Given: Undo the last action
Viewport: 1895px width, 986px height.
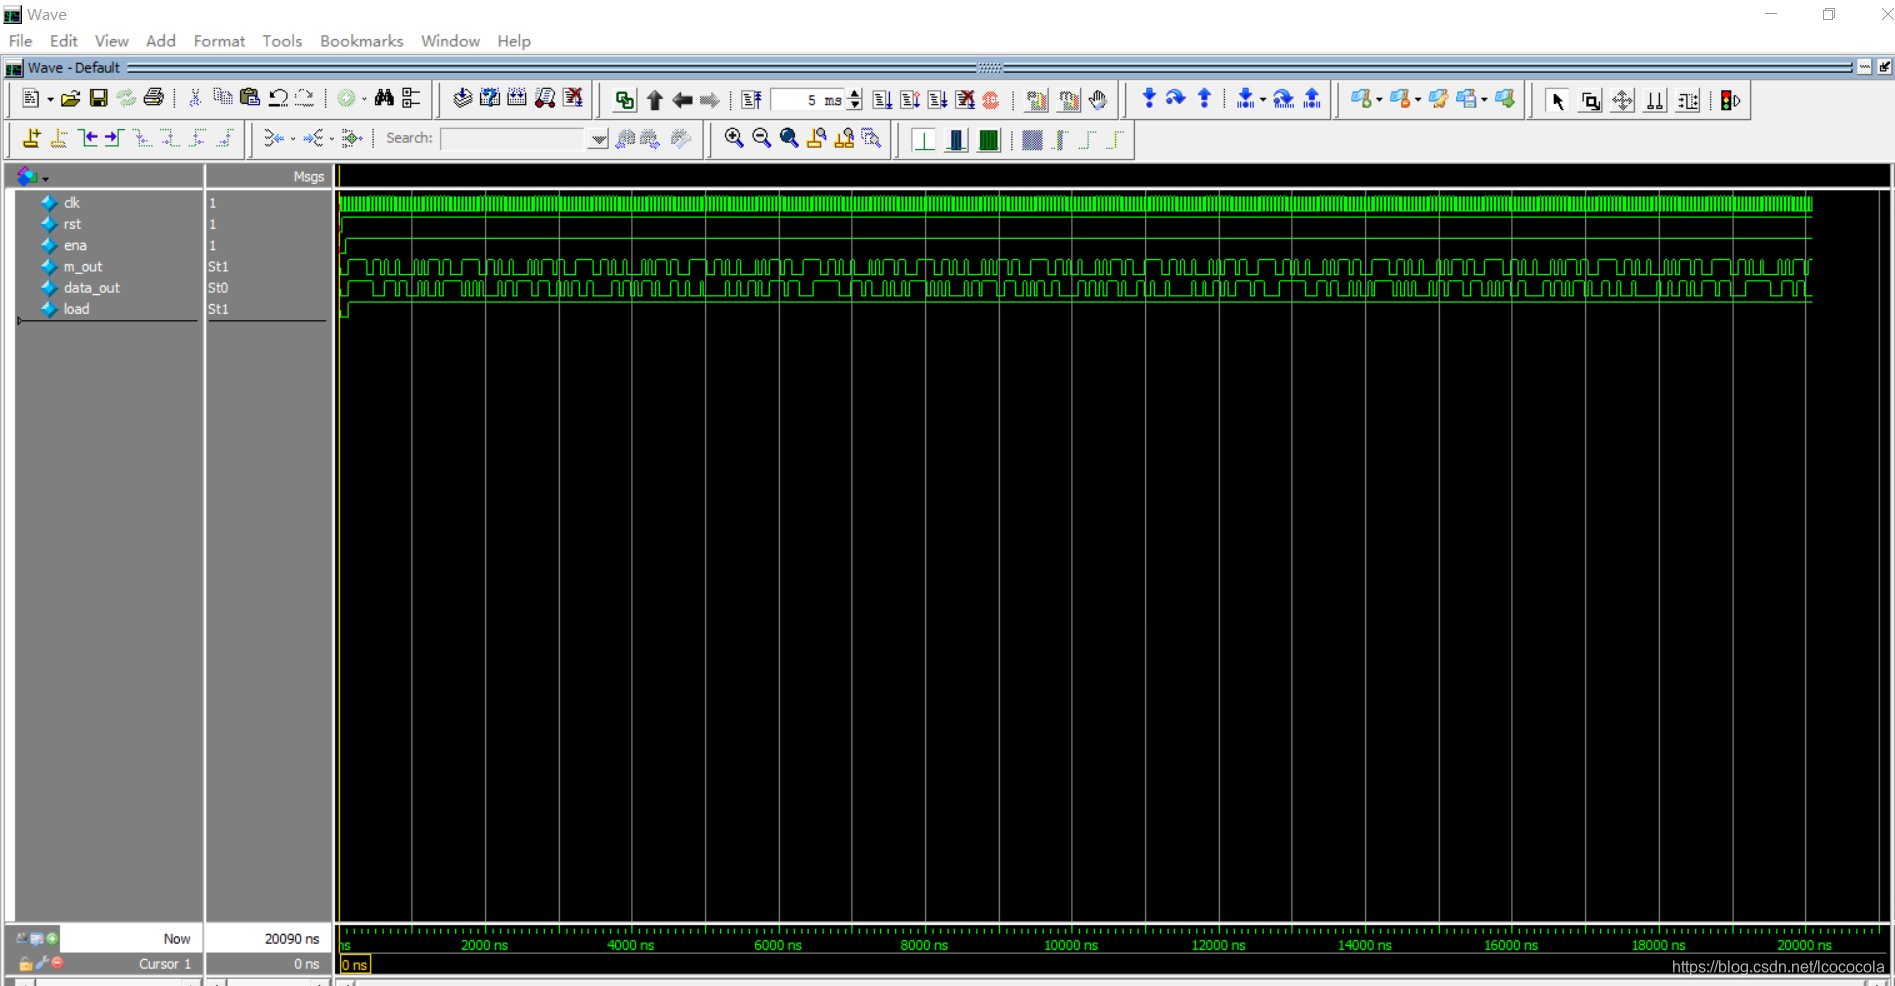Looking at the screenshot, I should pos(278,98).
